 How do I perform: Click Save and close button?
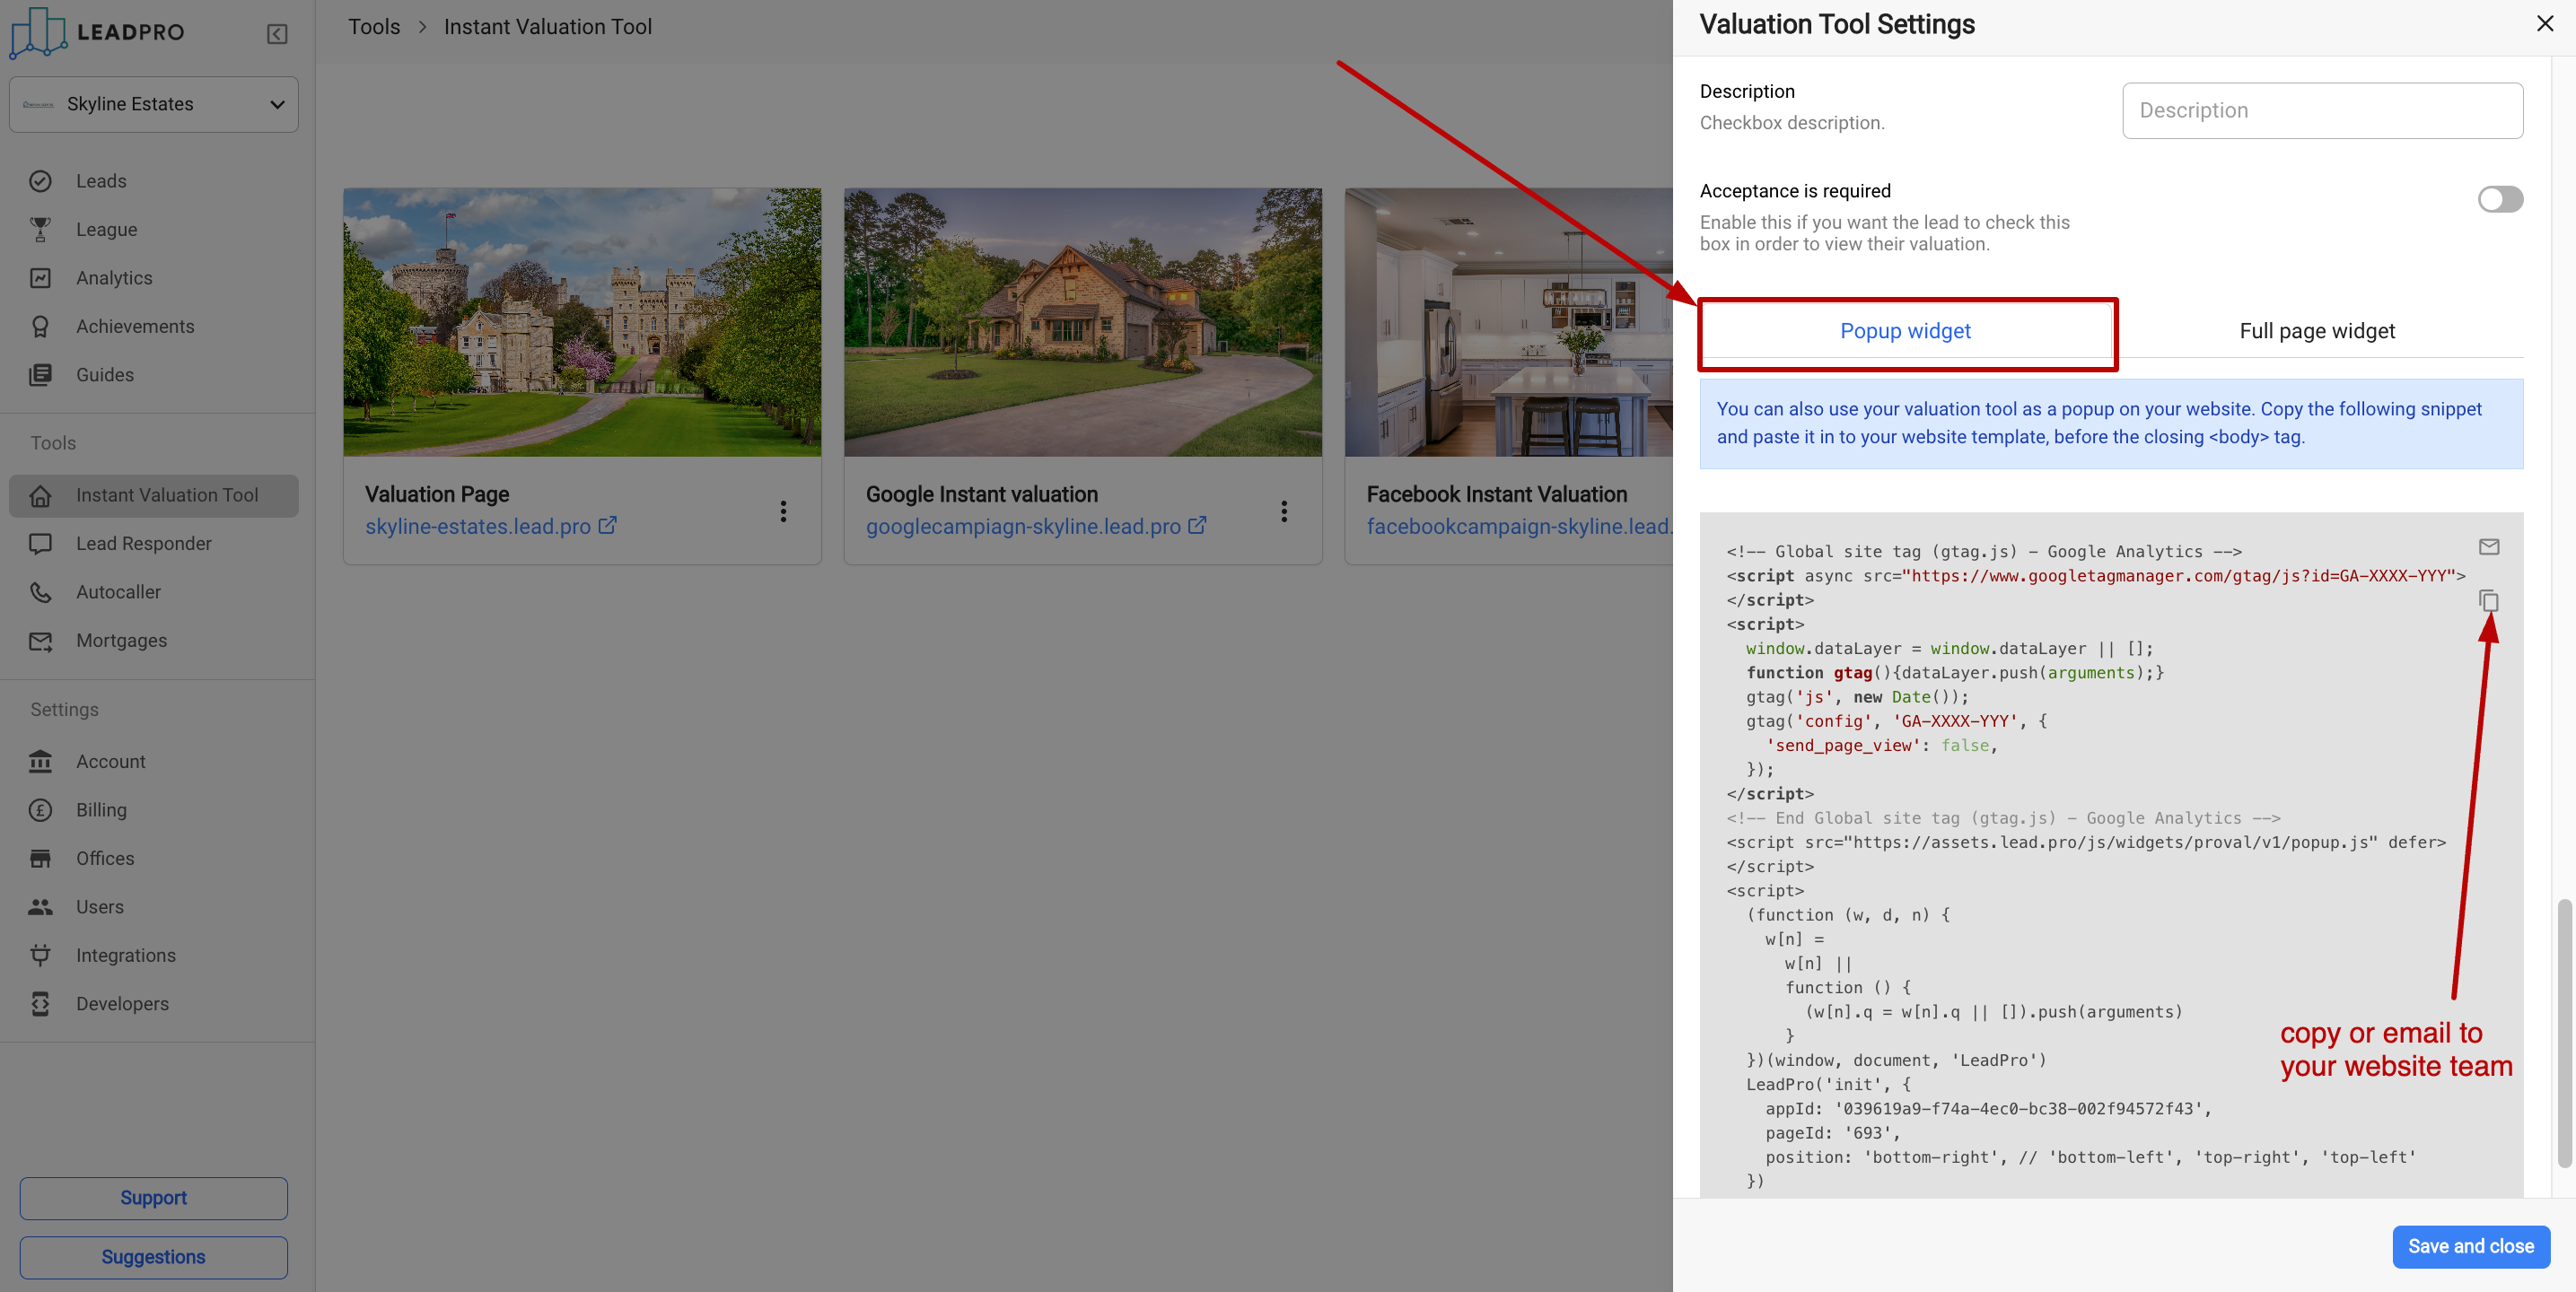tap(2470, 1246)
